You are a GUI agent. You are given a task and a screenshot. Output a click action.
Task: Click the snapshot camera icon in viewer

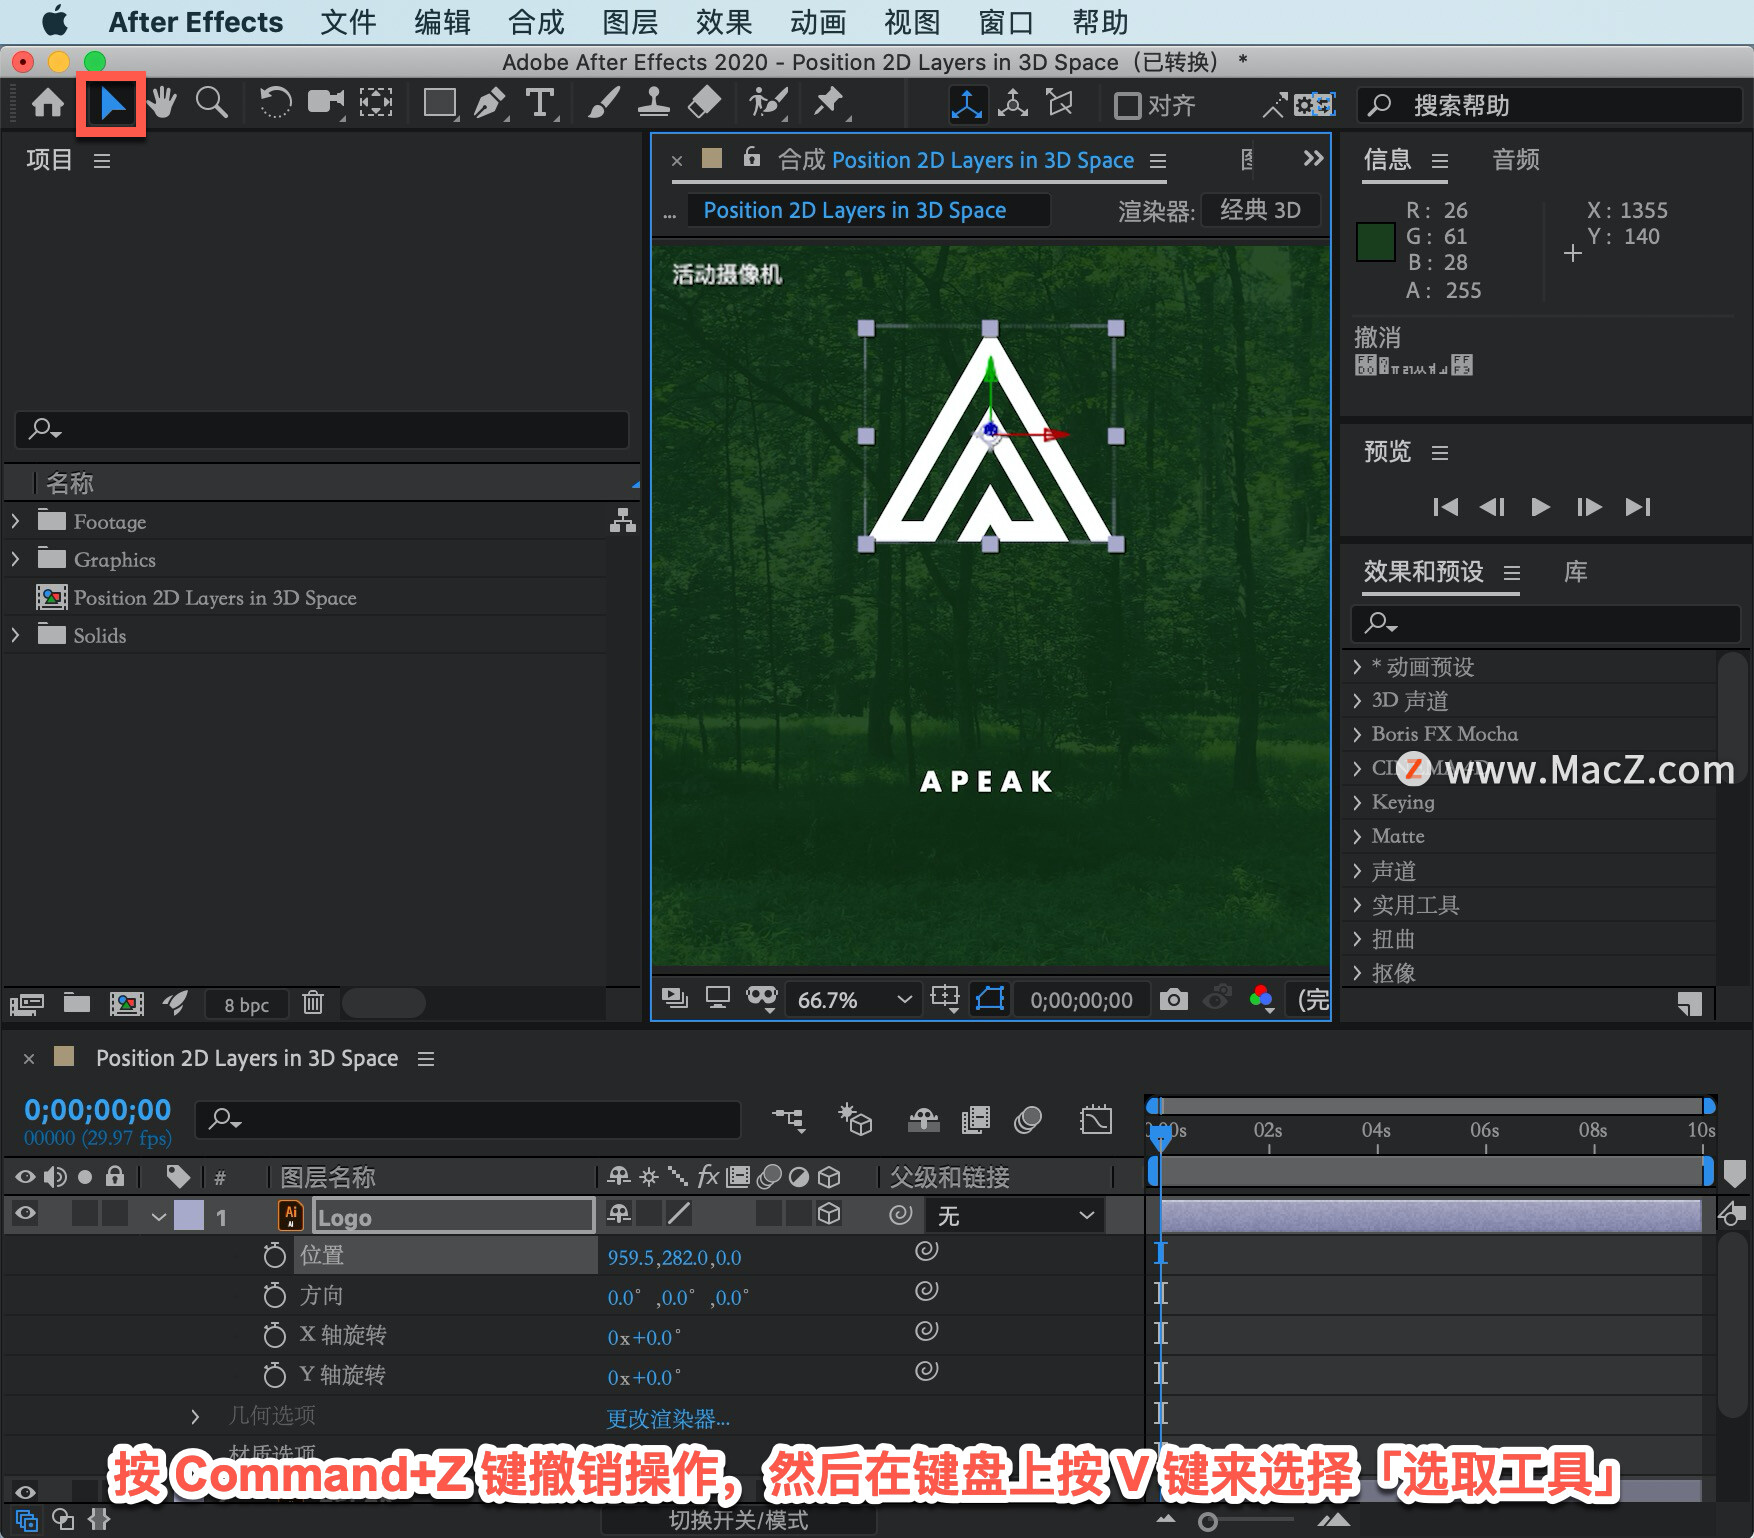point(1173,999)
